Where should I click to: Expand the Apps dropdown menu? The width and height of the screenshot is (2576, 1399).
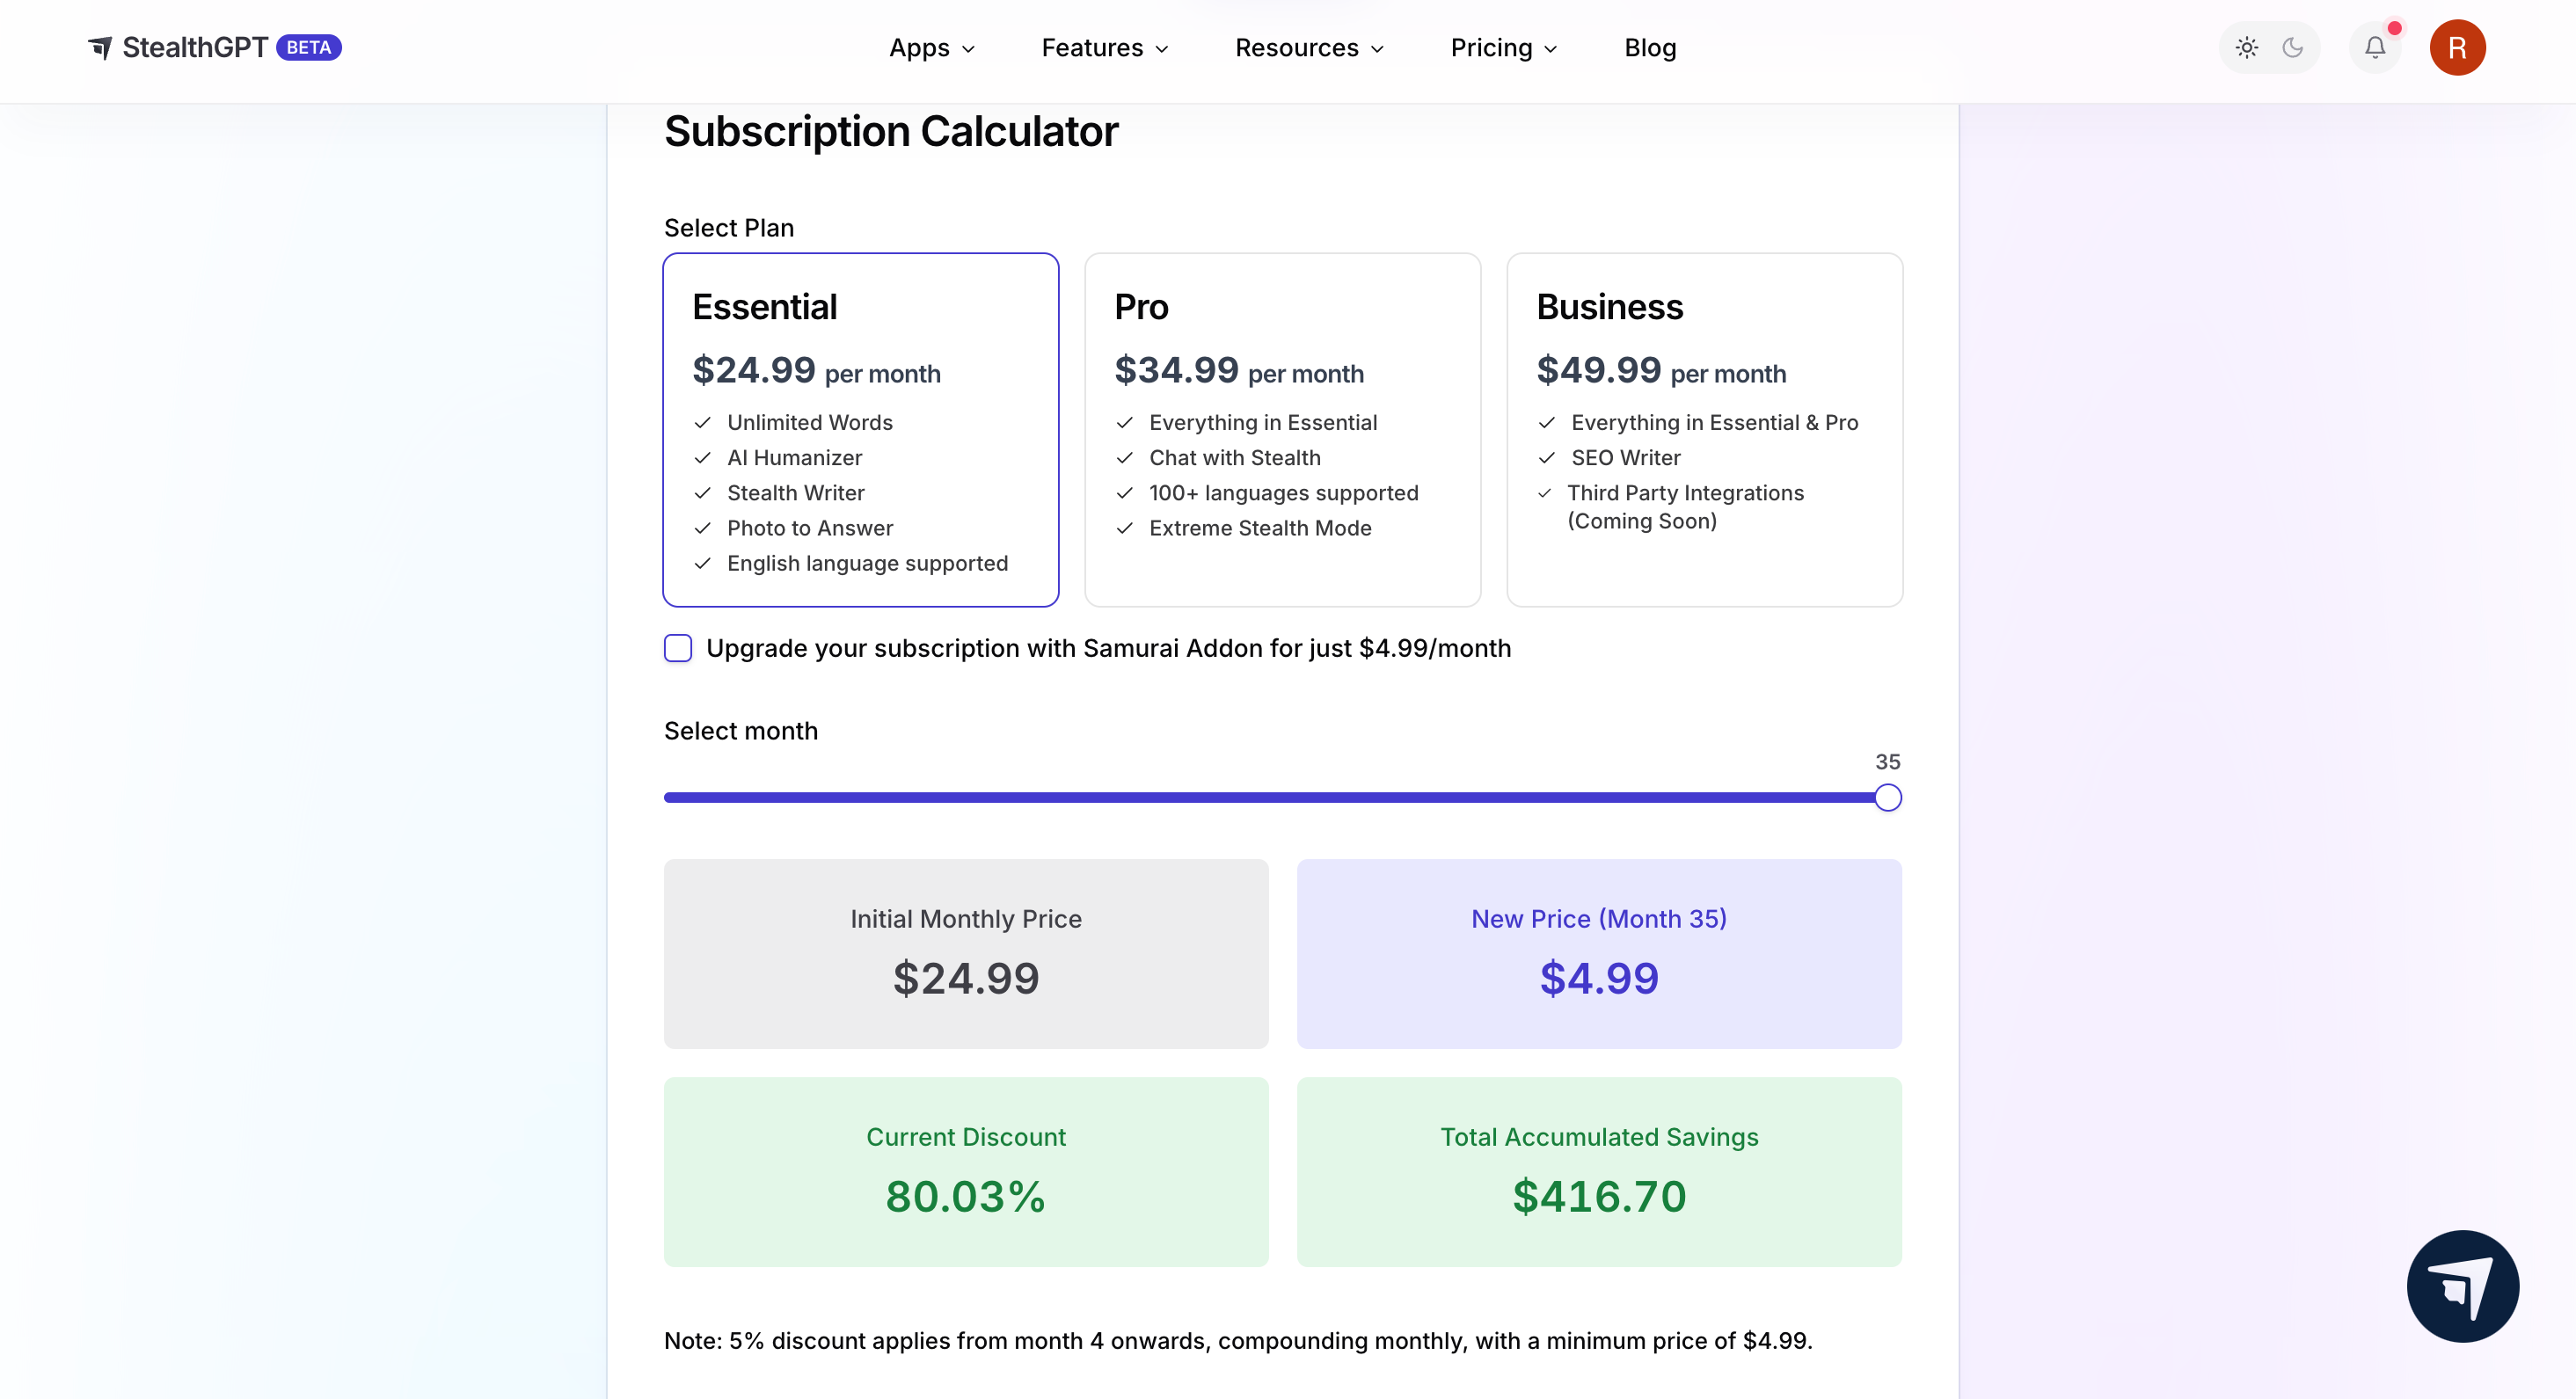[x=931, y=48]
